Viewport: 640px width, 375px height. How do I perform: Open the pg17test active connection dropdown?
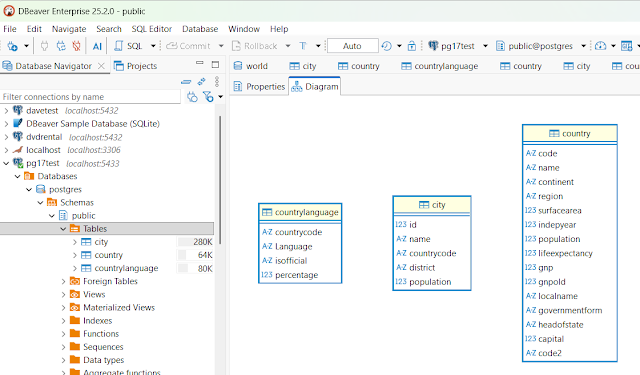coord(485,46)
